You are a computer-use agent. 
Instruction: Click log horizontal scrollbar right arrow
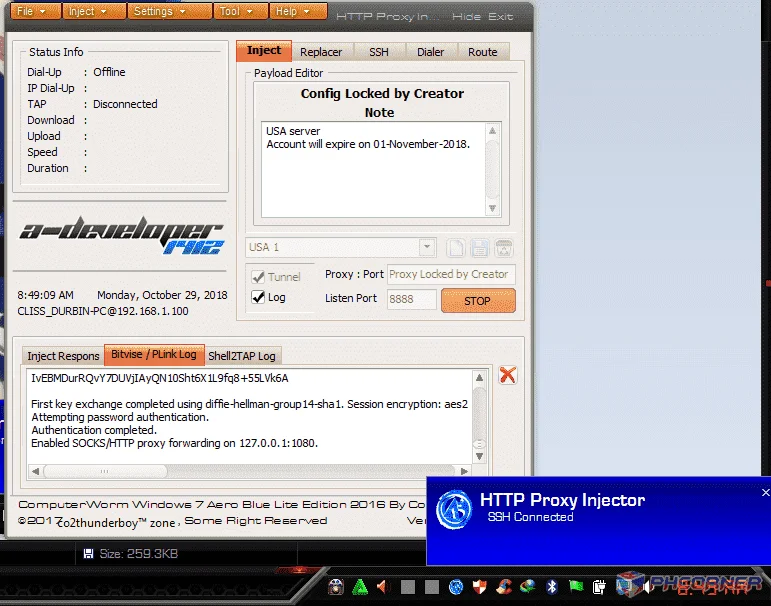pyautogui.click(x=464, y=471)
